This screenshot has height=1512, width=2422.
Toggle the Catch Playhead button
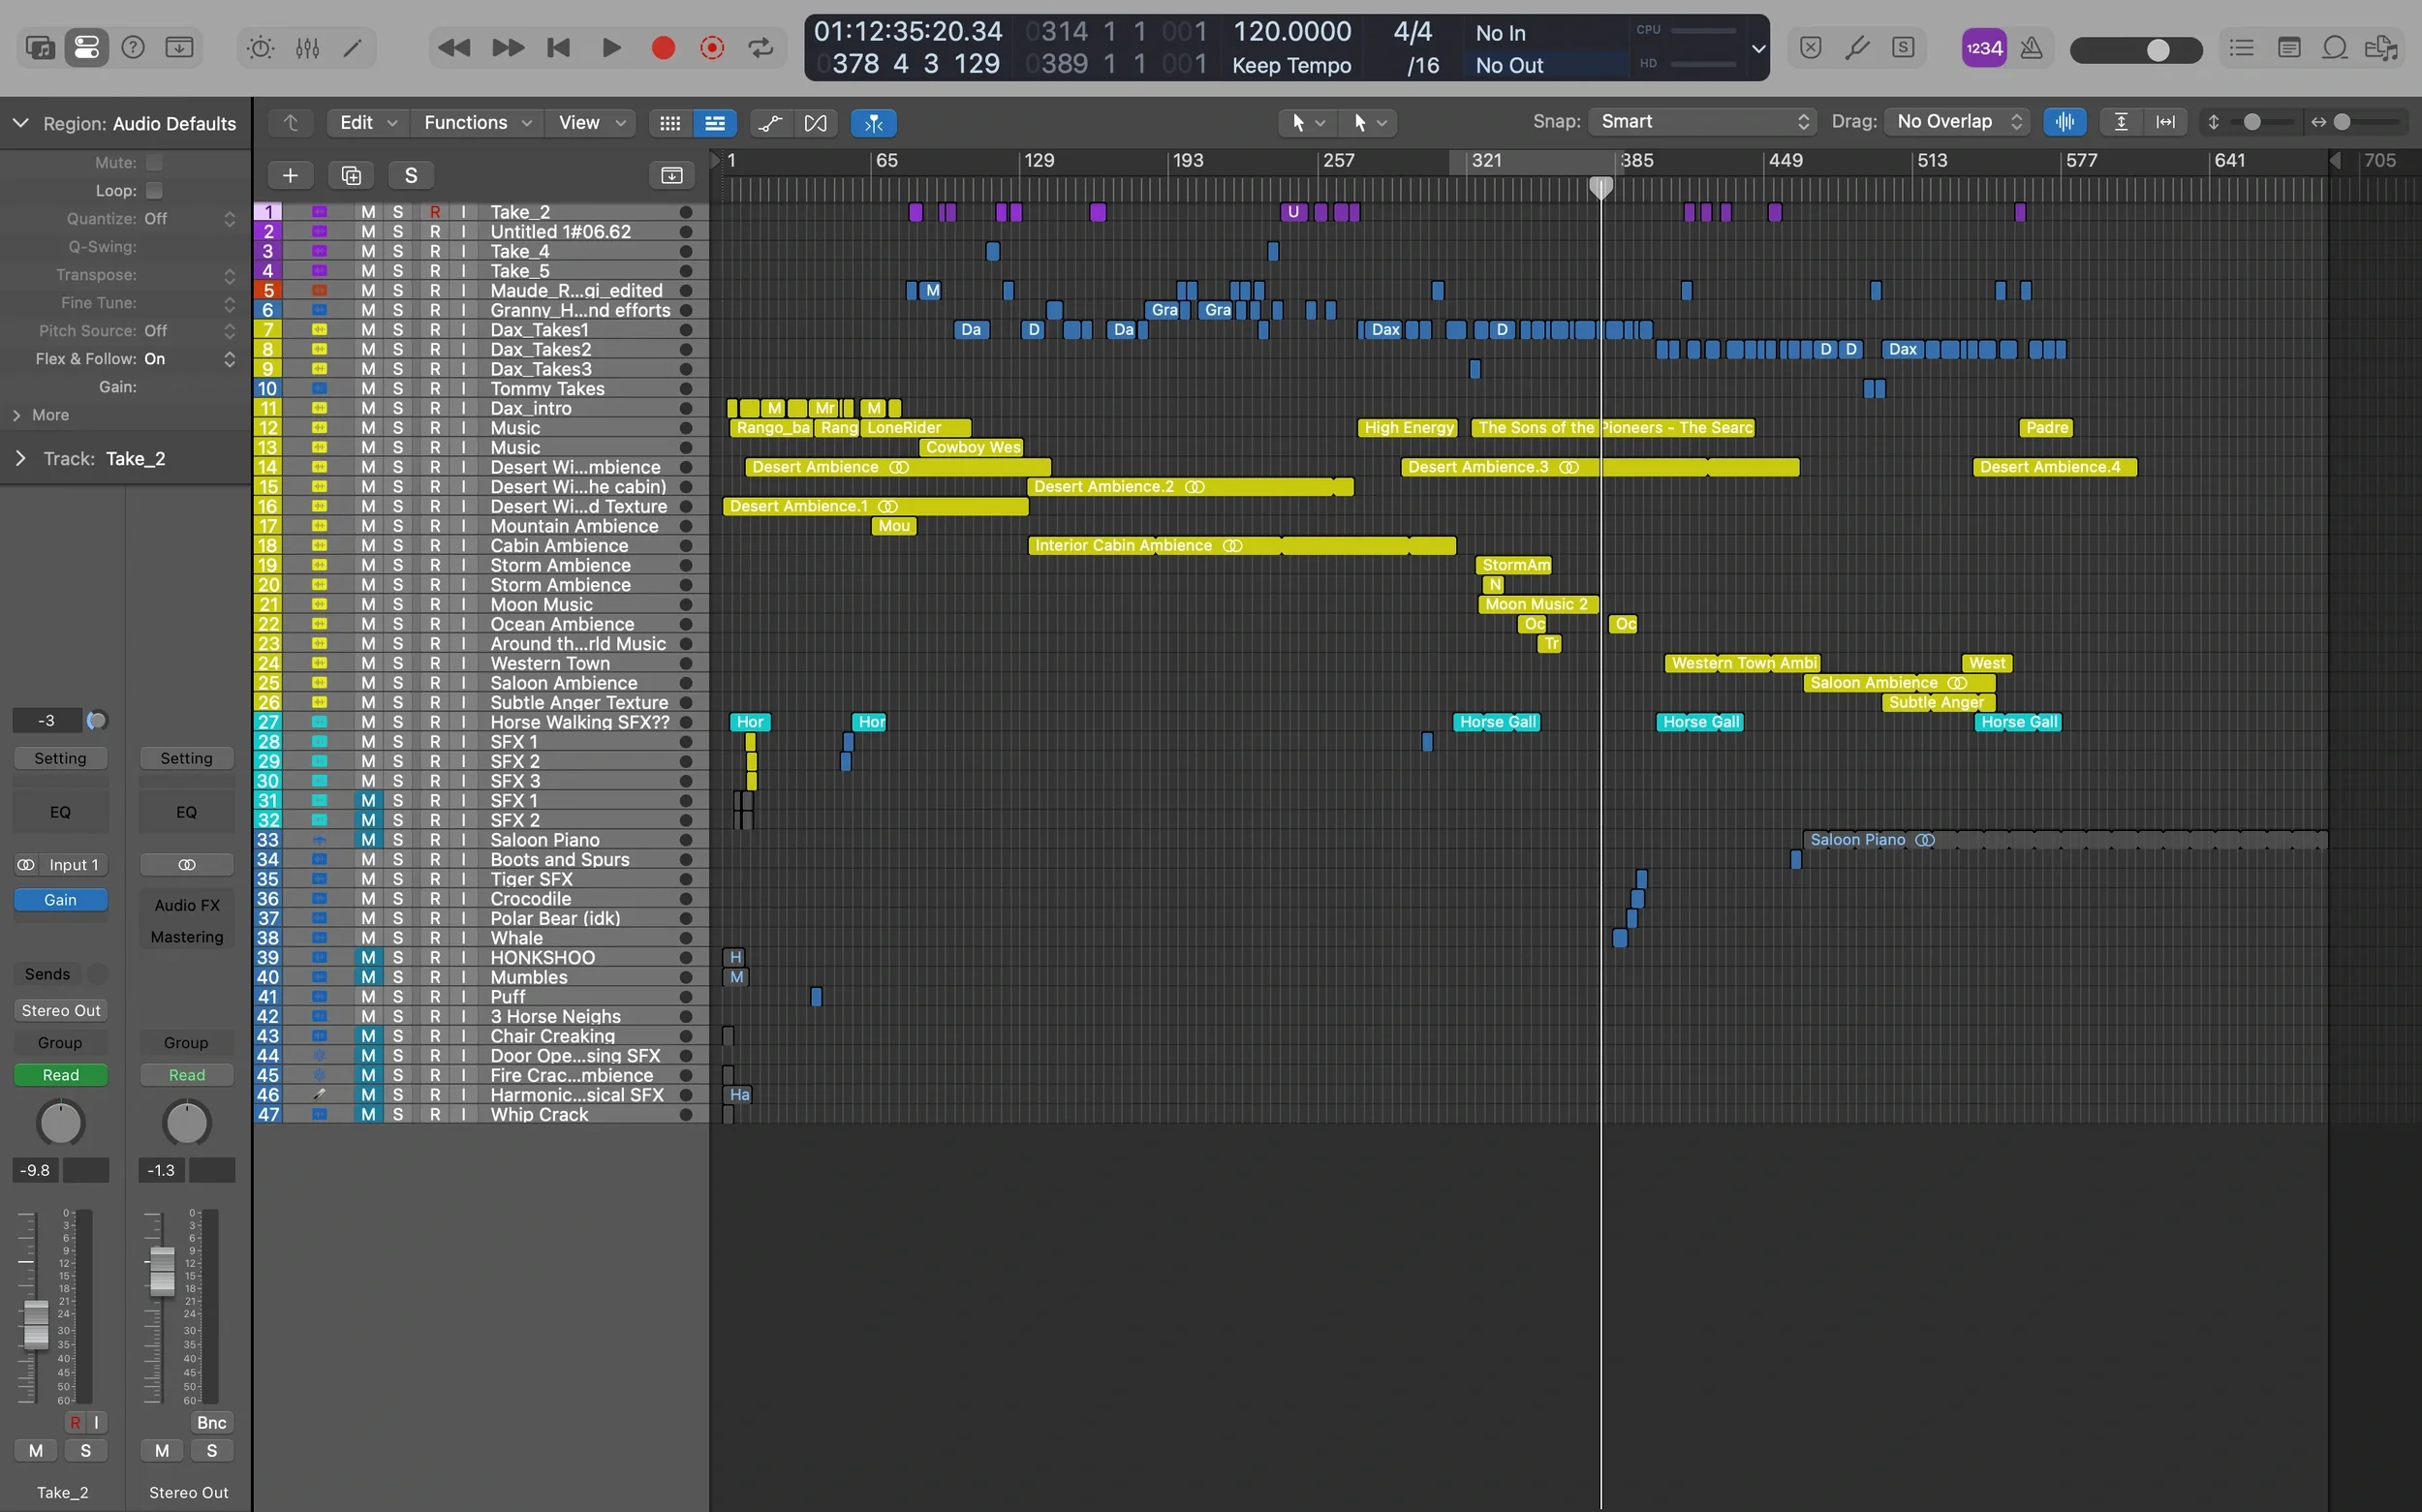point(873,123)
